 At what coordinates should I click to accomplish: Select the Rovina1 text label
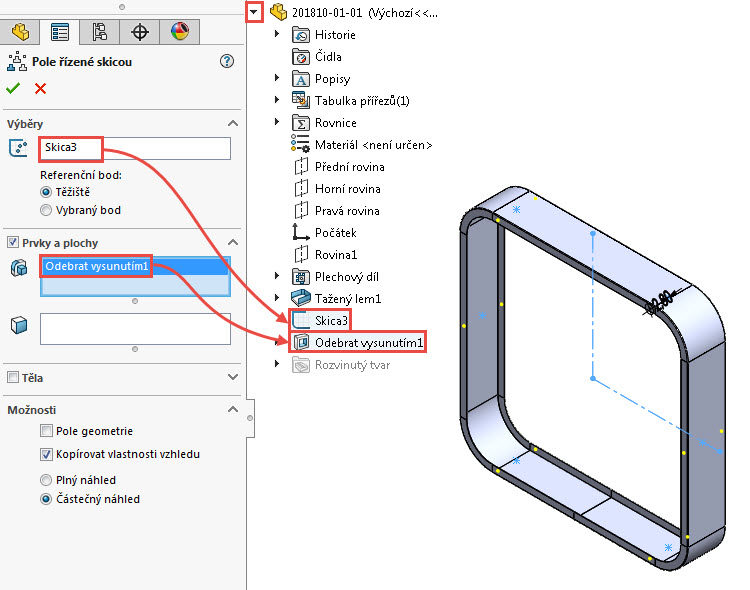pos(336,255)
